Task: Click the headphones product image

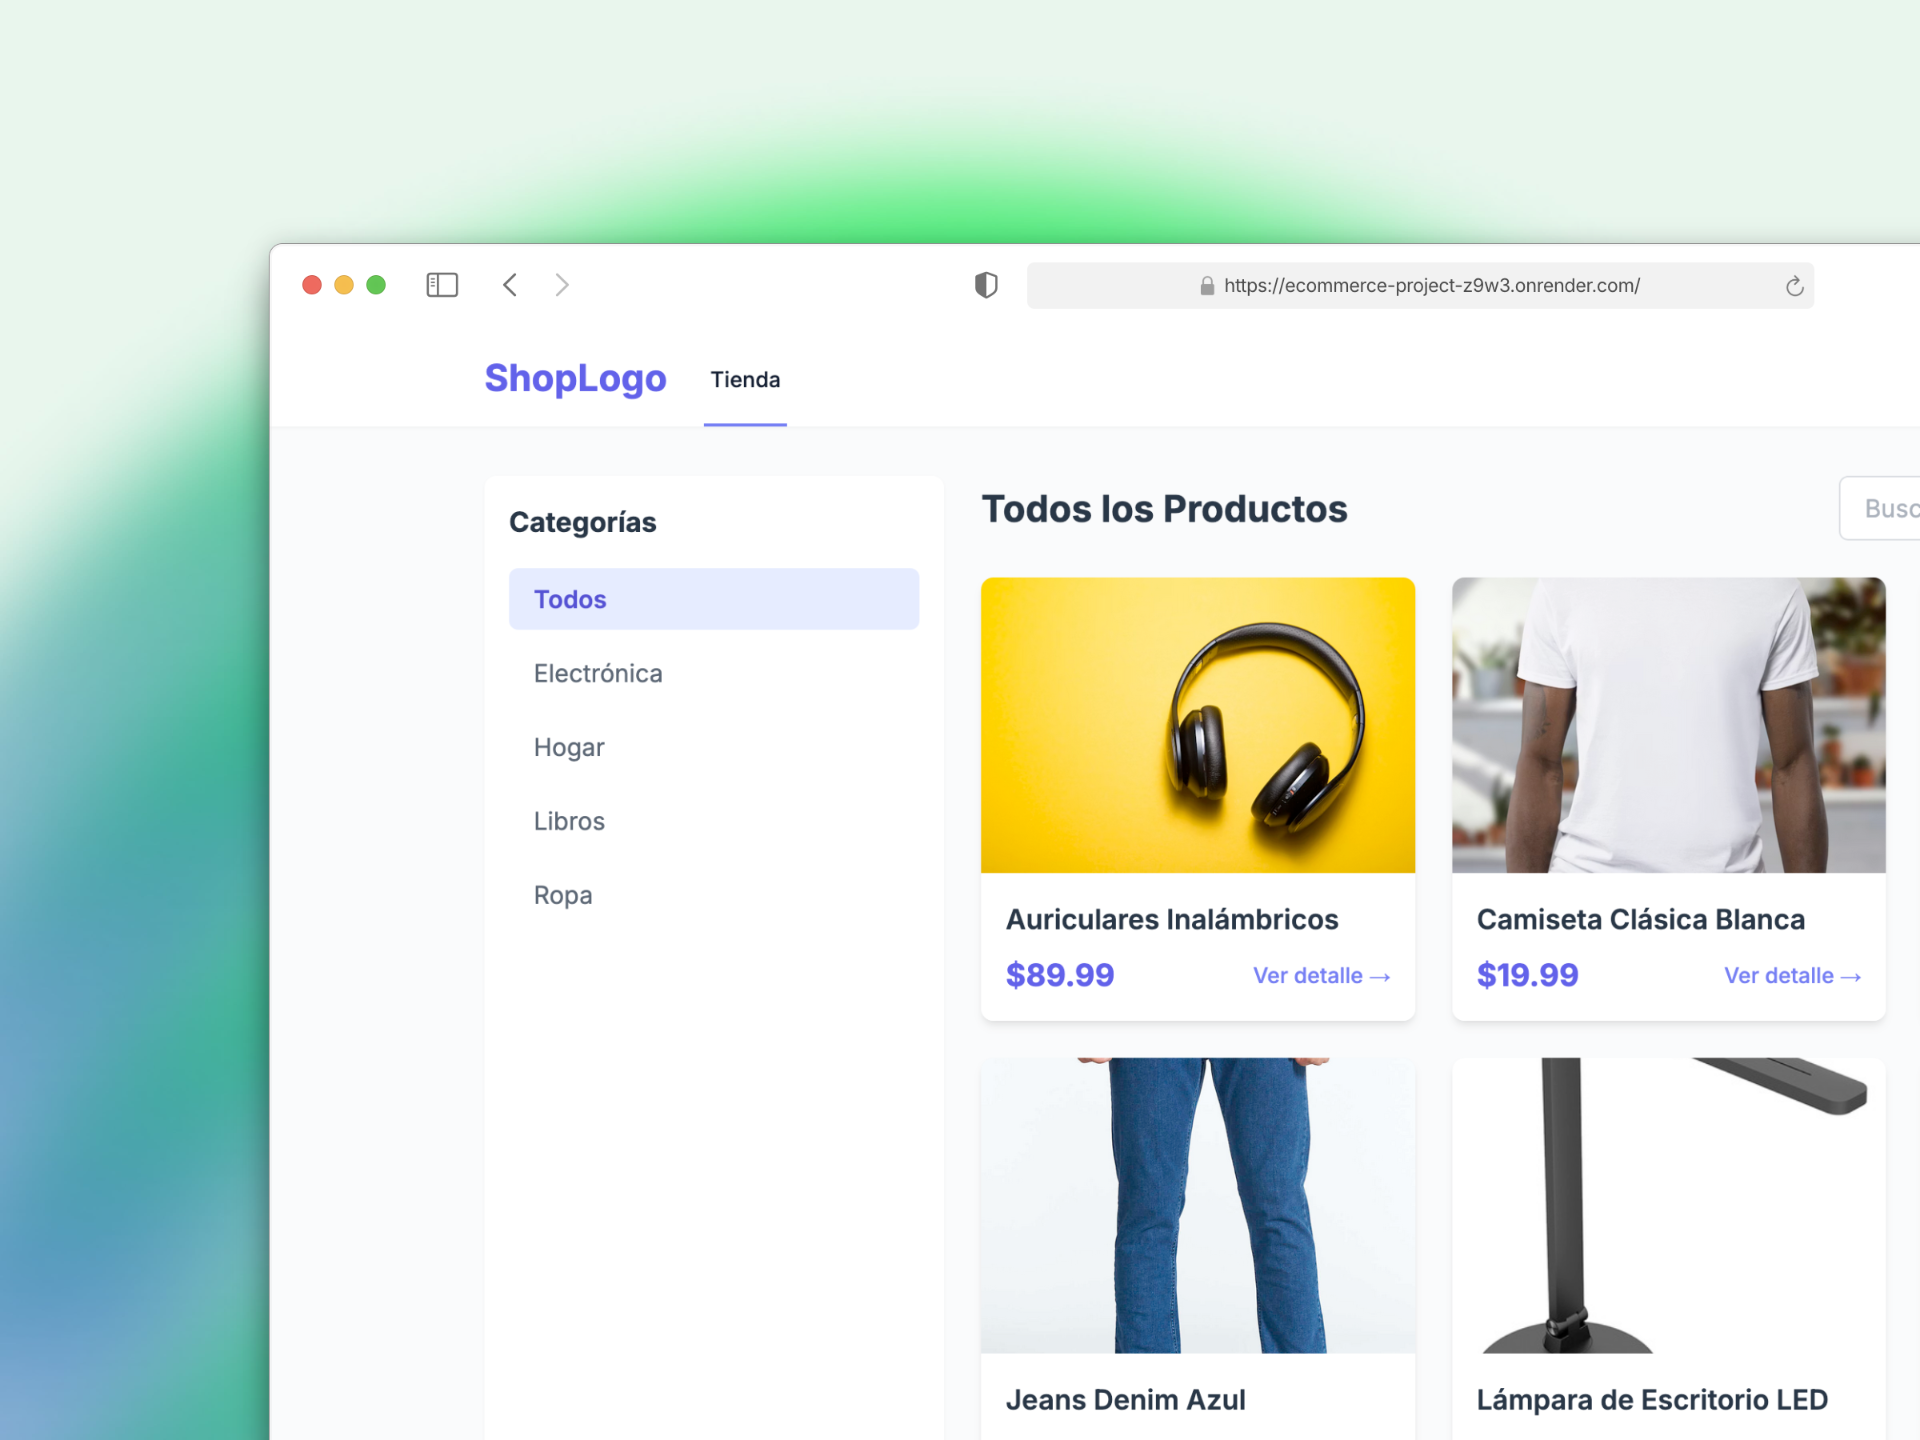Action: coord(1197,725)
